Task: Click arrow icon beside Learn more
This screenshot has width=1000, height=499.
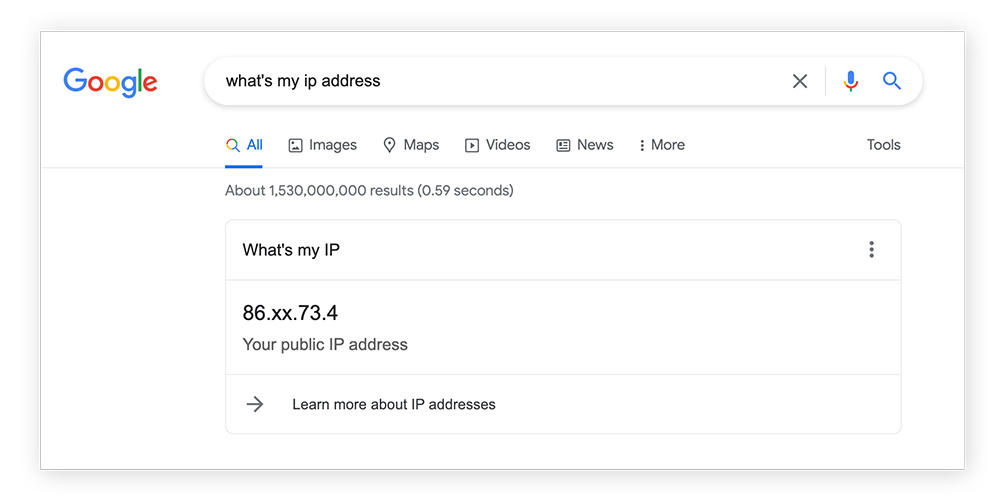Action: (x=255, y=405)
